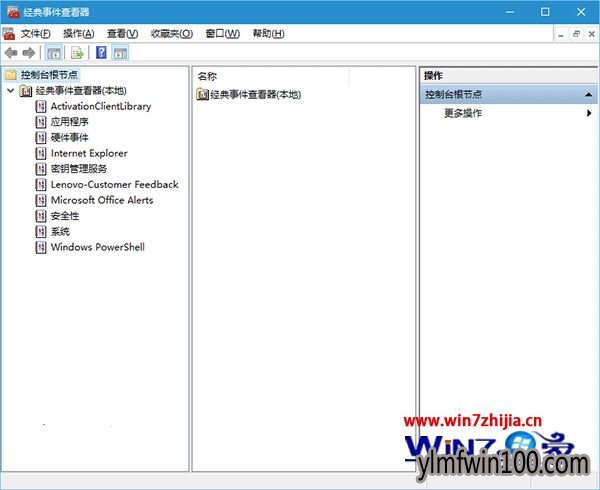Viewport: 600px width, 490px height.
Task: Select 经典事件查看器(本地) in the center list
Action: coord(256,94)
